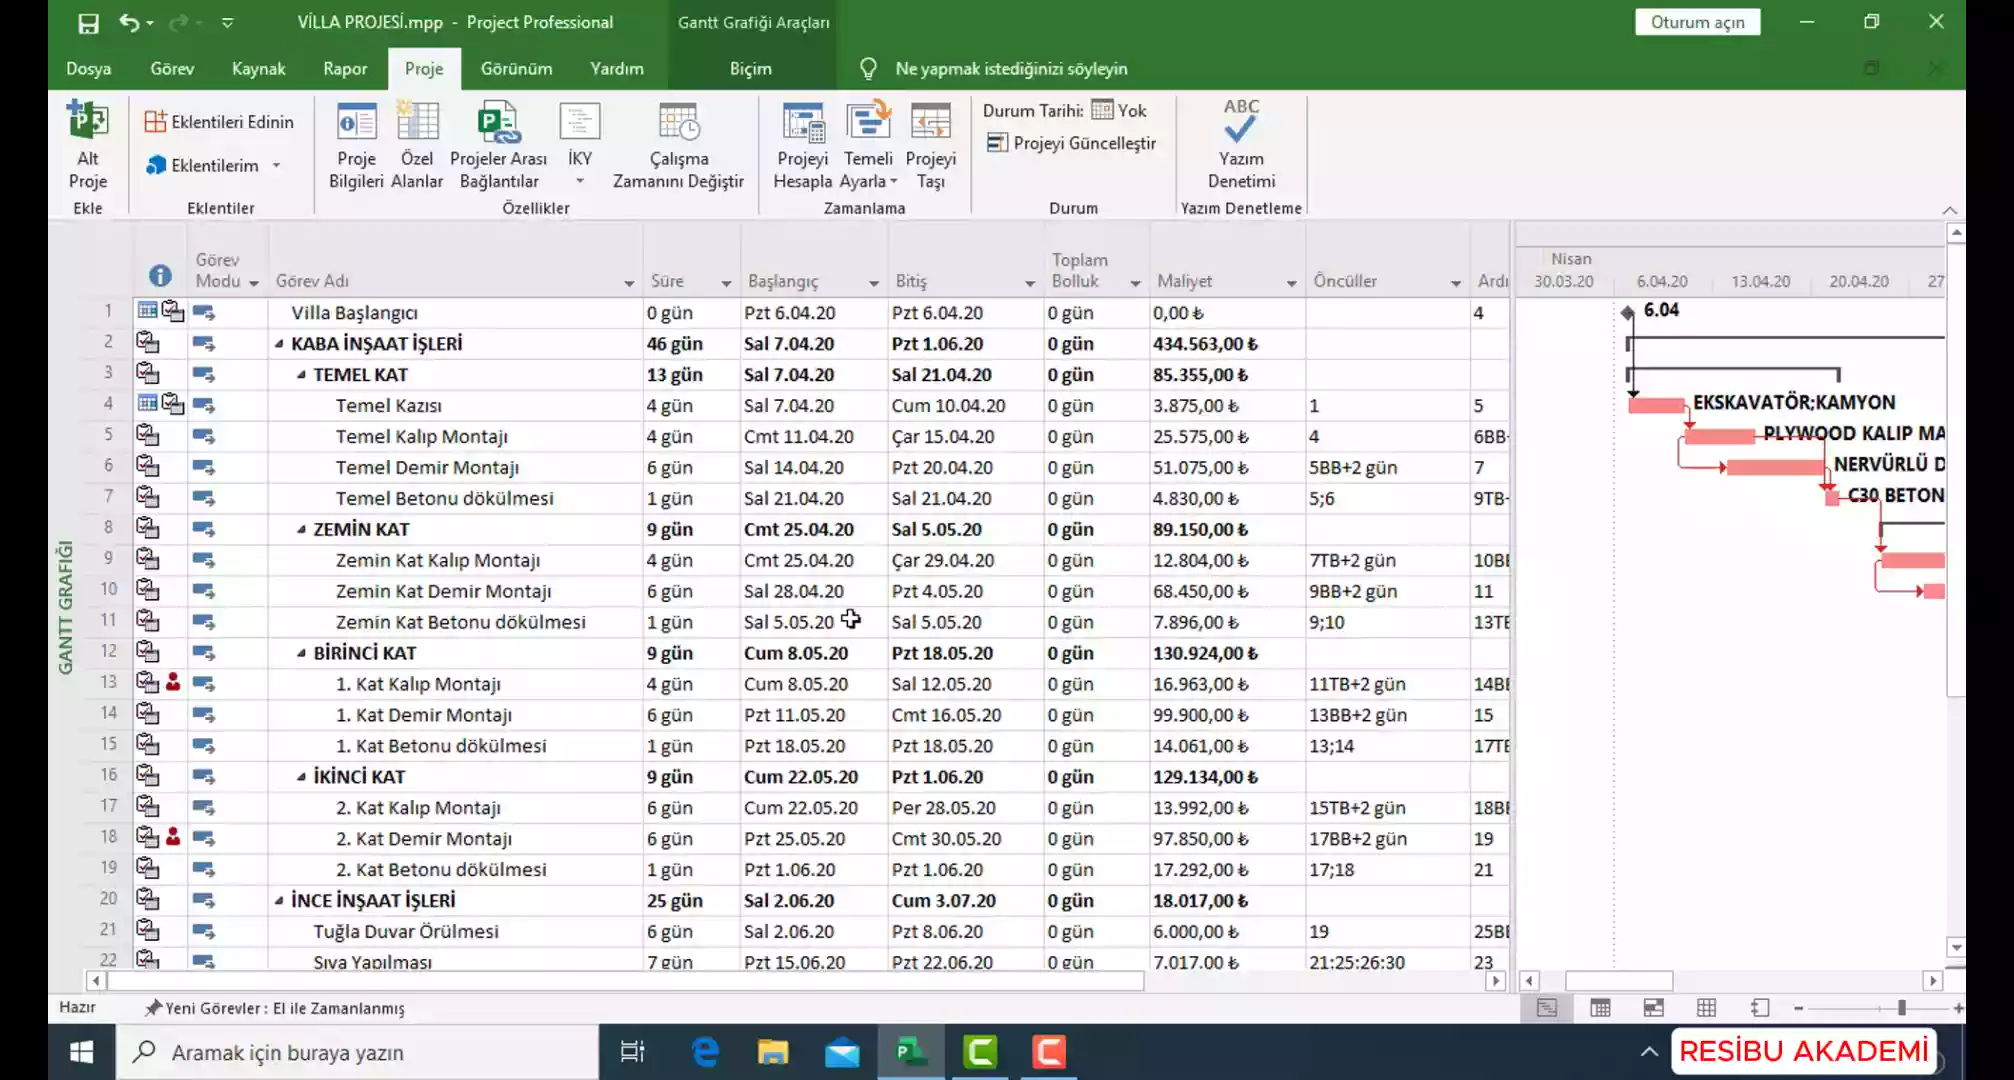The image size is (2014, 1080).
Task: Switch to Görev ribbon tab
Action: [172, 68]
